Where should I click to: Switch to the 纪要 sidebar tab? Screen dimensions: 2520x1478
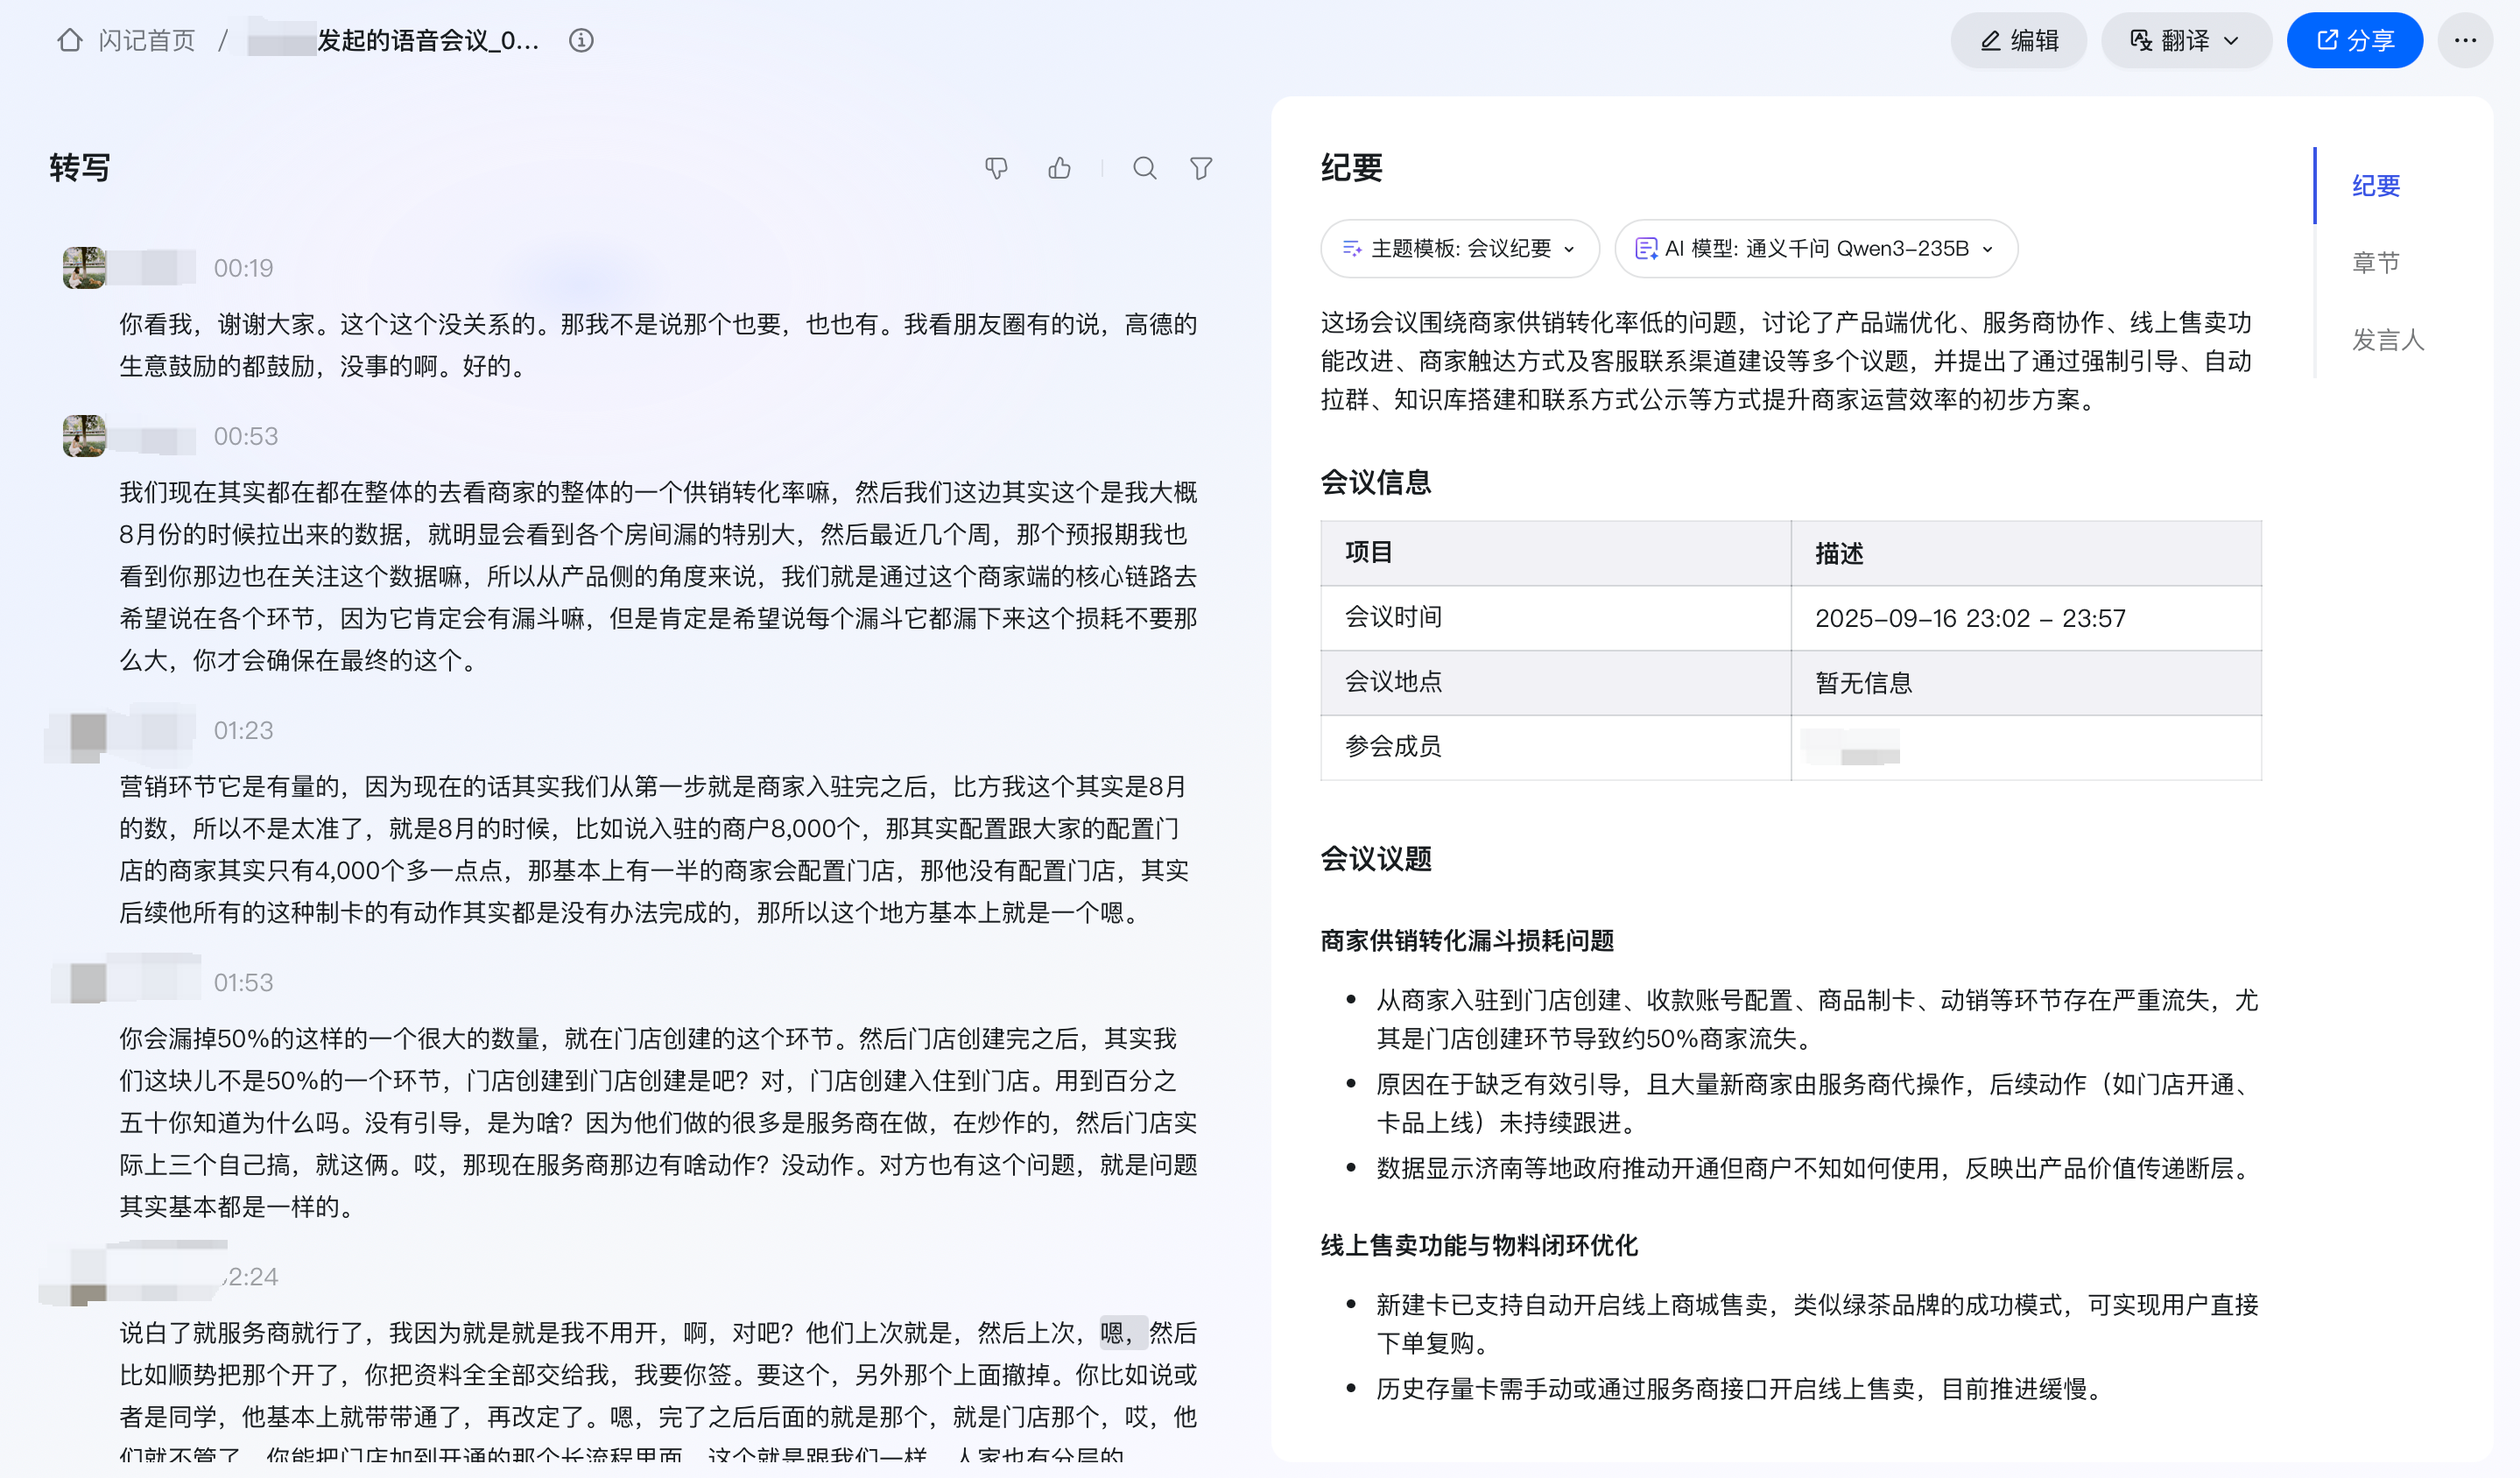2375,185
